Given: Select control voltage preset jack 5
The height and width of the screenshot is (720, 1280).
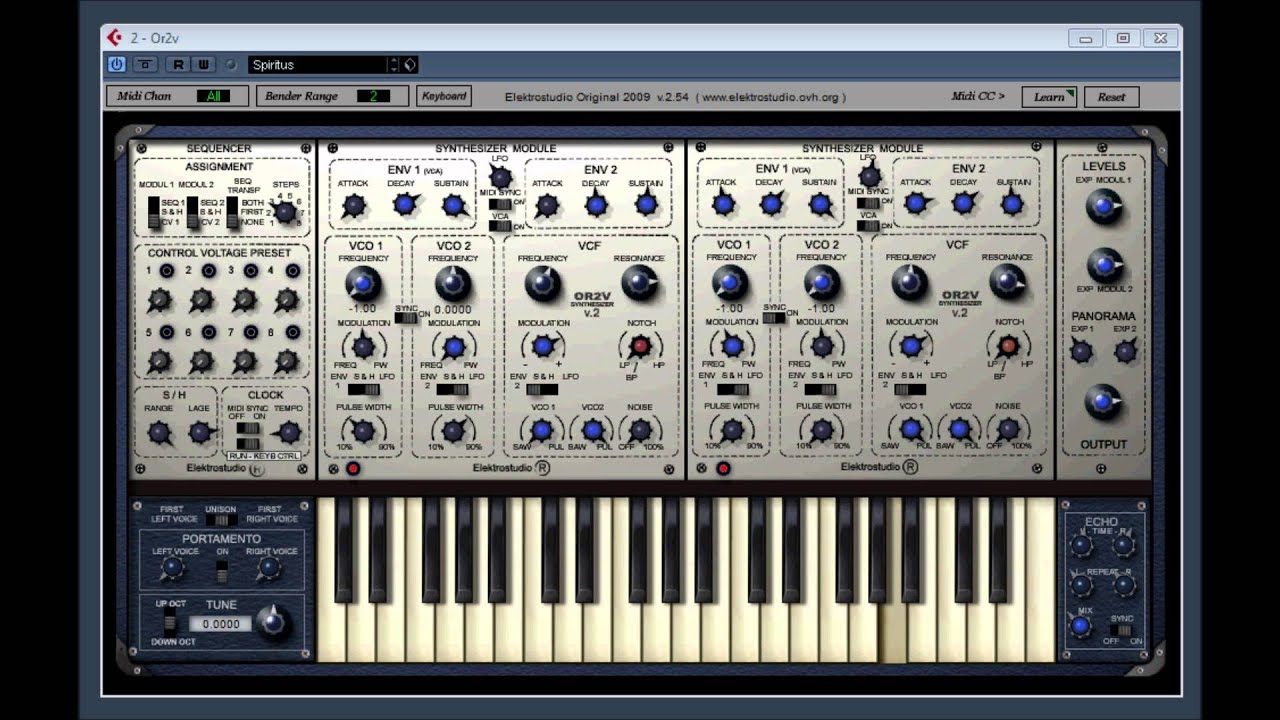Looking at the screenshot, I should click(x=167, y=332).
